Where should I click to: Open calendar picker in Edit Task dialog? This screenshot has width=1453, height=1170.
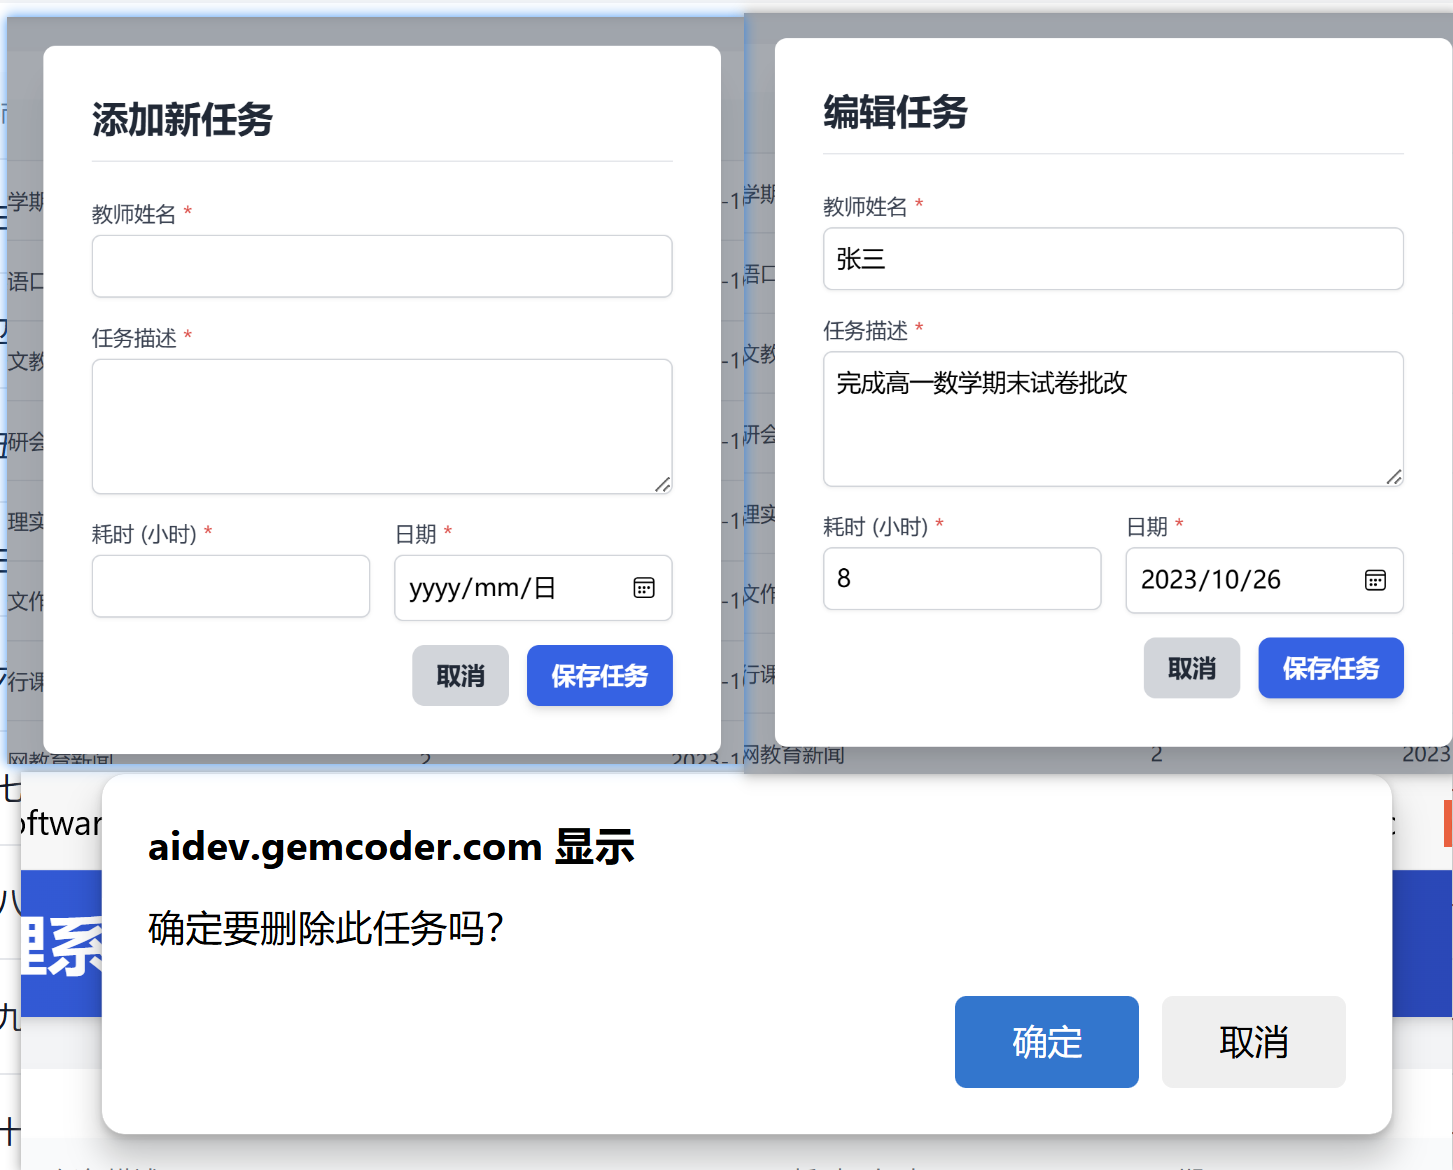click(1375, 580)
